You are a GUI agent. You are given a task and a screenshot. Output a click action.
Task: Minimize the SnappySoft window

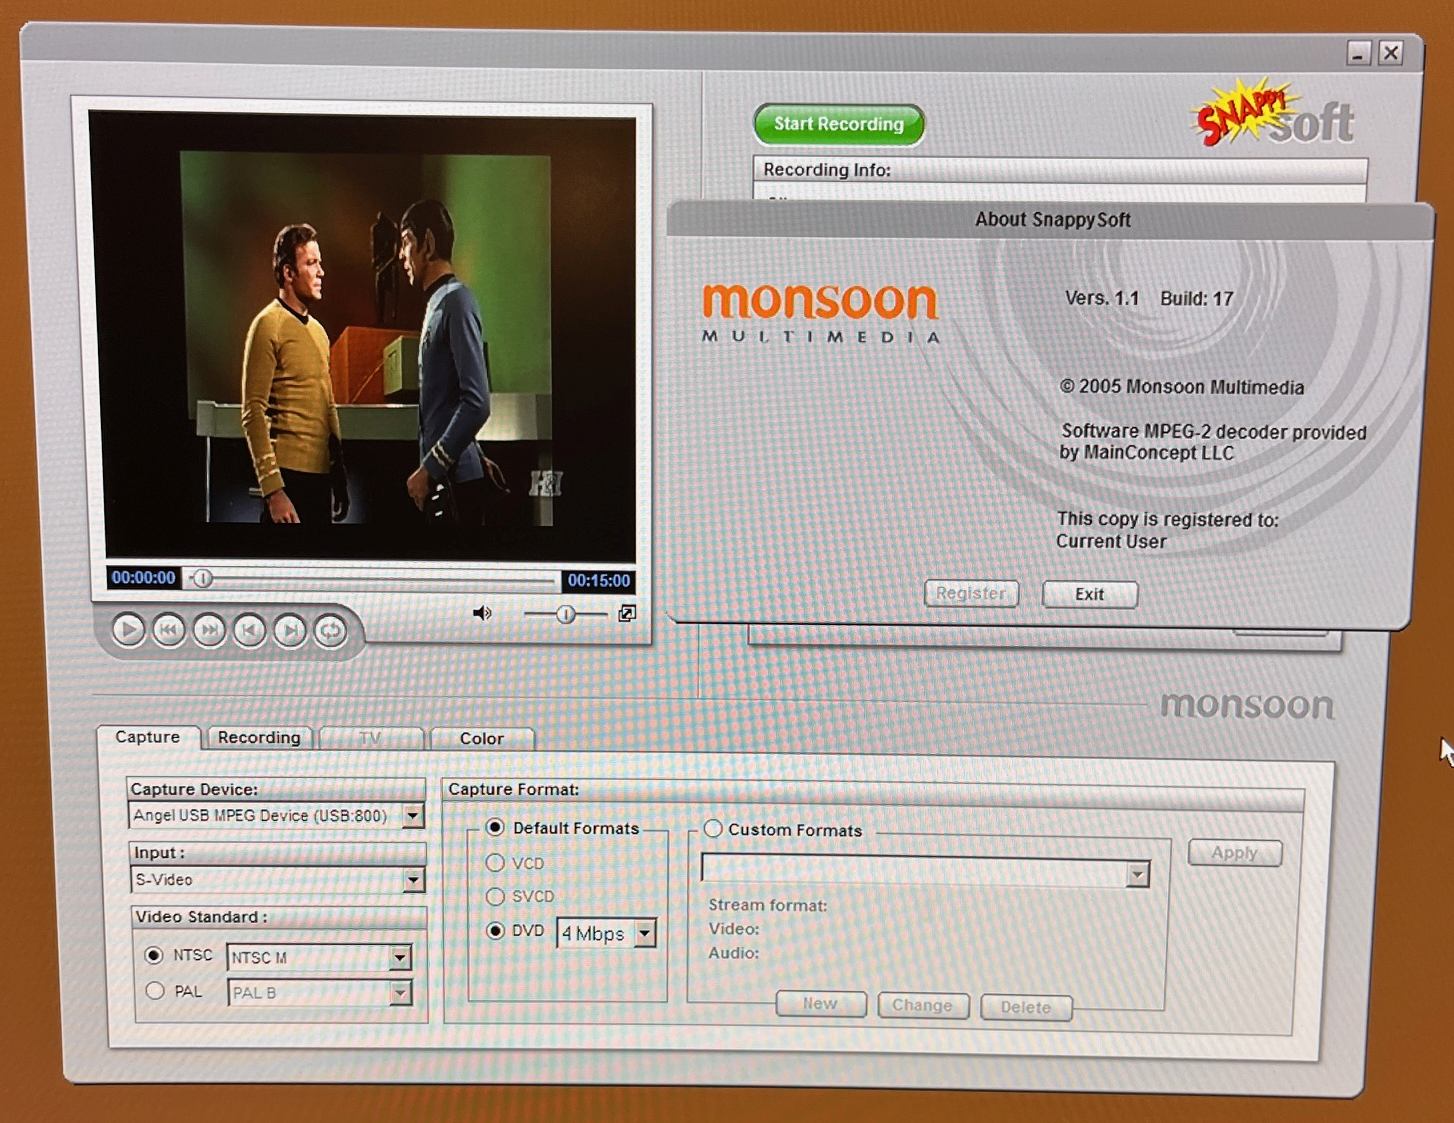point(1358,53)
